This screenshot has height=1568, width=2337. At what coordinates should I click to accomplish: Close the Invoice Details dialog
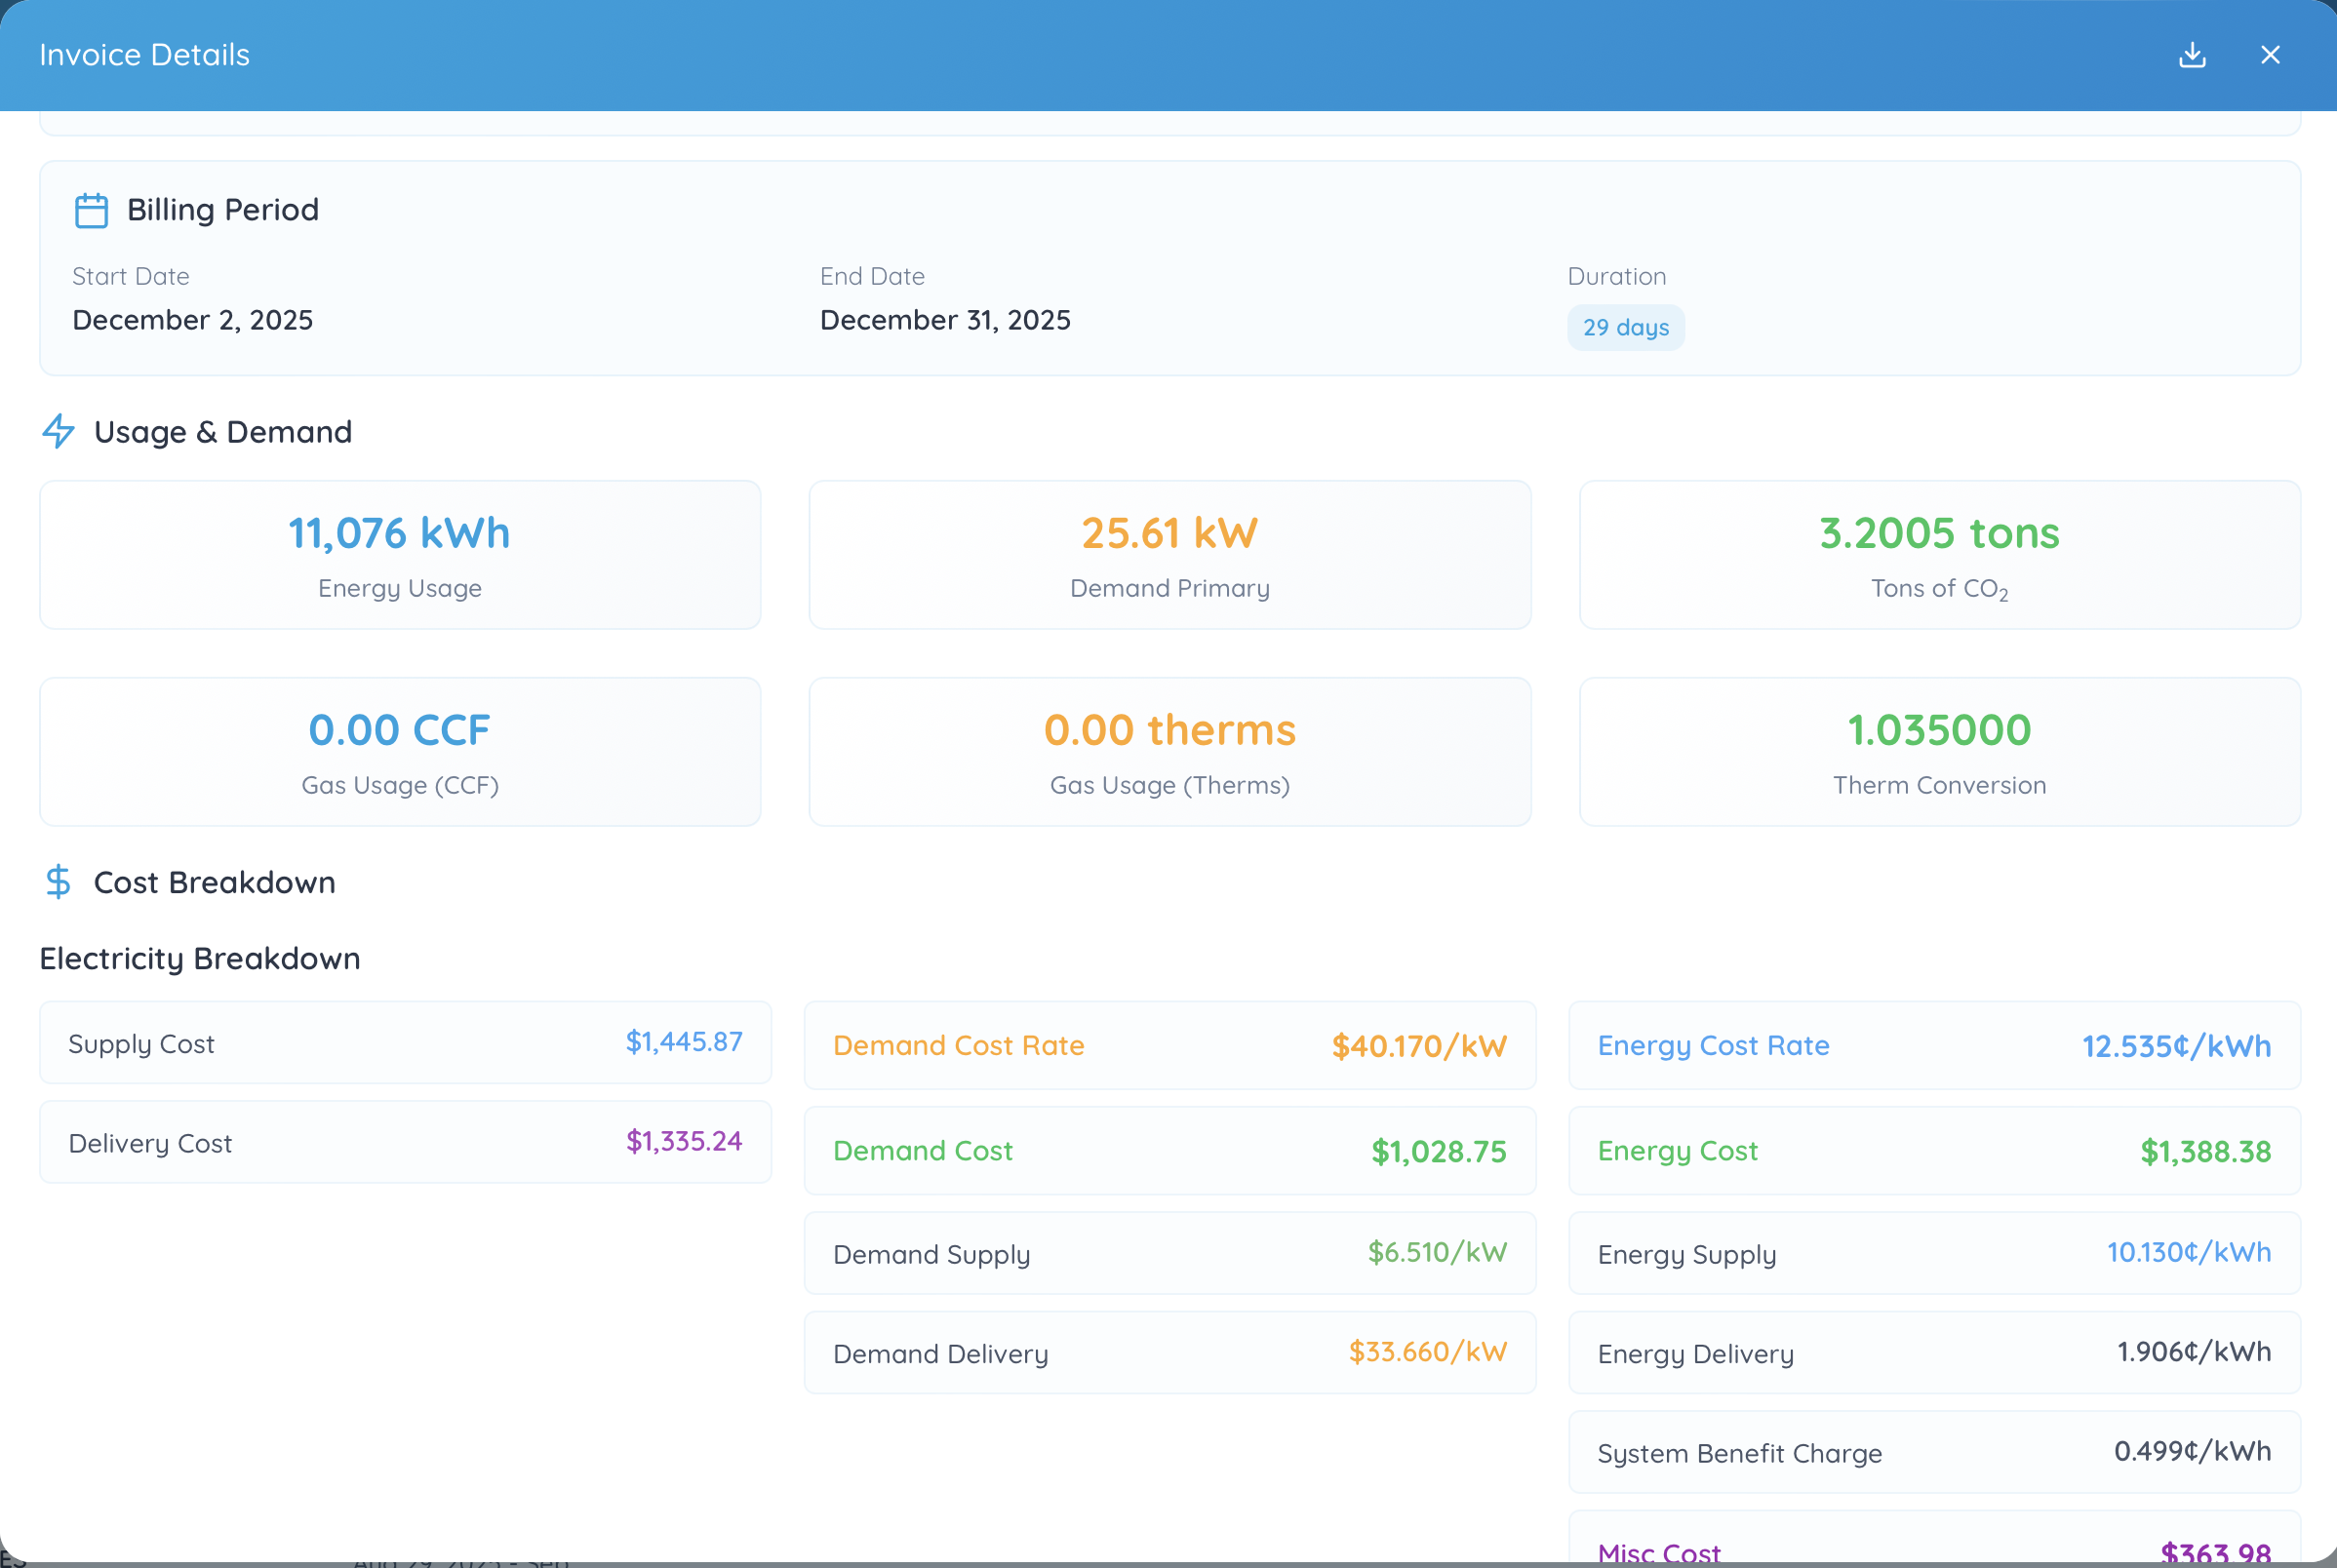[x=2270, y=55]
